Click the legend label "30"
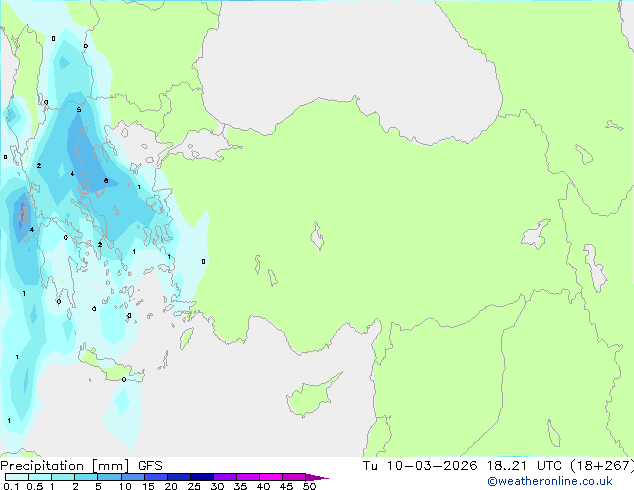Viewport: 634px width, 490px height. [217, 486]
